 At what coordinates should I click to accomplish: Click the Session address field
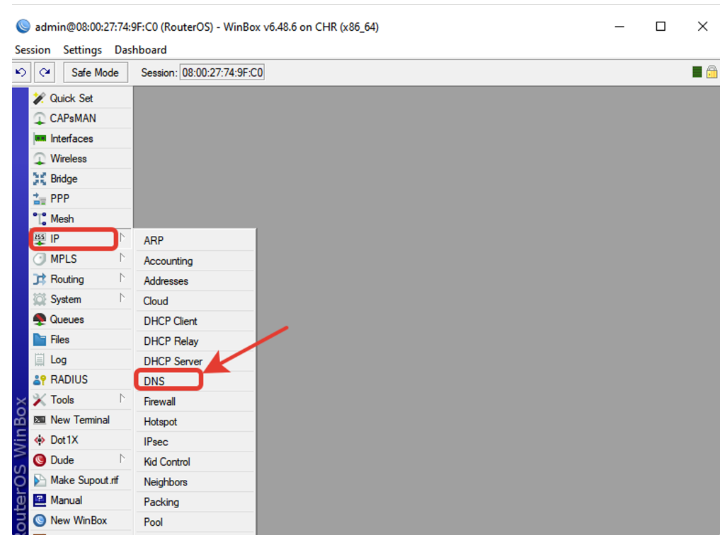[222, 73]
